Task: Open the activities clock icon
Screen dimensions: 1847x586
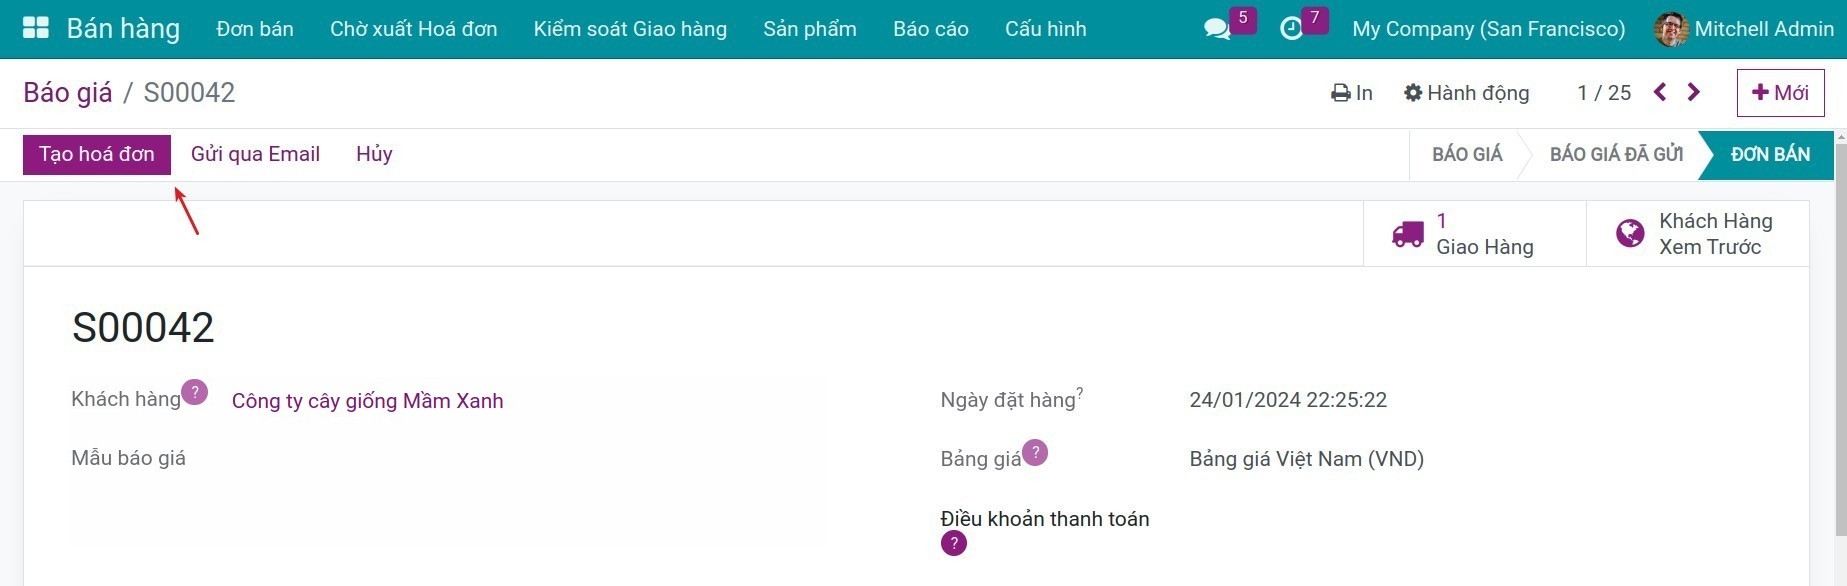Action: pos(1291,29)
